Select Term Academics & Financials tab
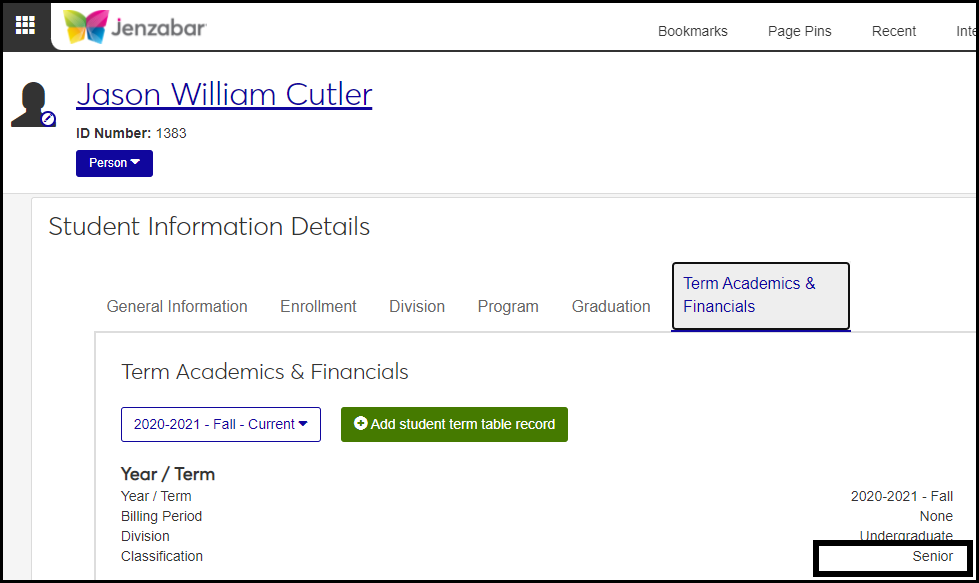Image resolution: width=979 pixels, height=583 pixels. pos(760,296)
